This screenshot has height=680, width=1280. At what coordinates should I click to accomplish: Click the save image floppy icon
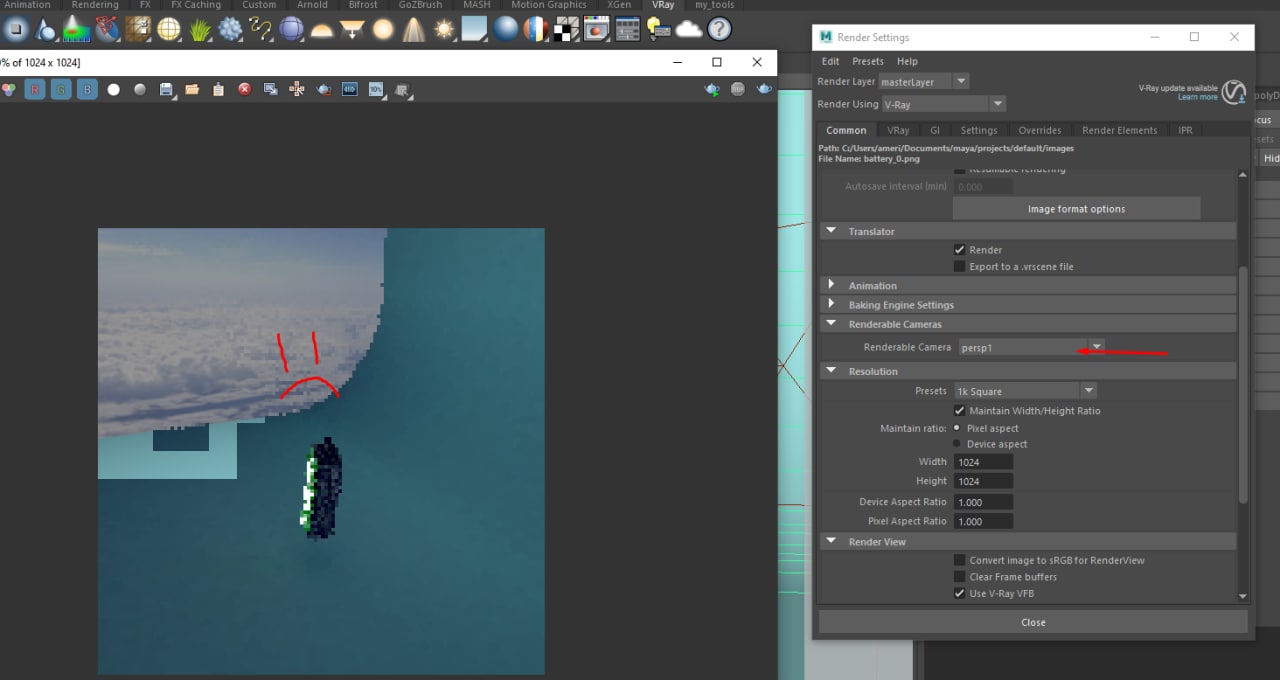pyautogui.click(x=167, y=89)
